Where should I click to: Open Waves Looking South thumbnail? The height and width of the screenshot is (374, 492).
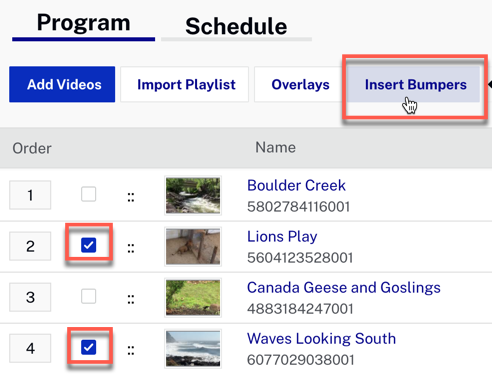pos(193,348)
